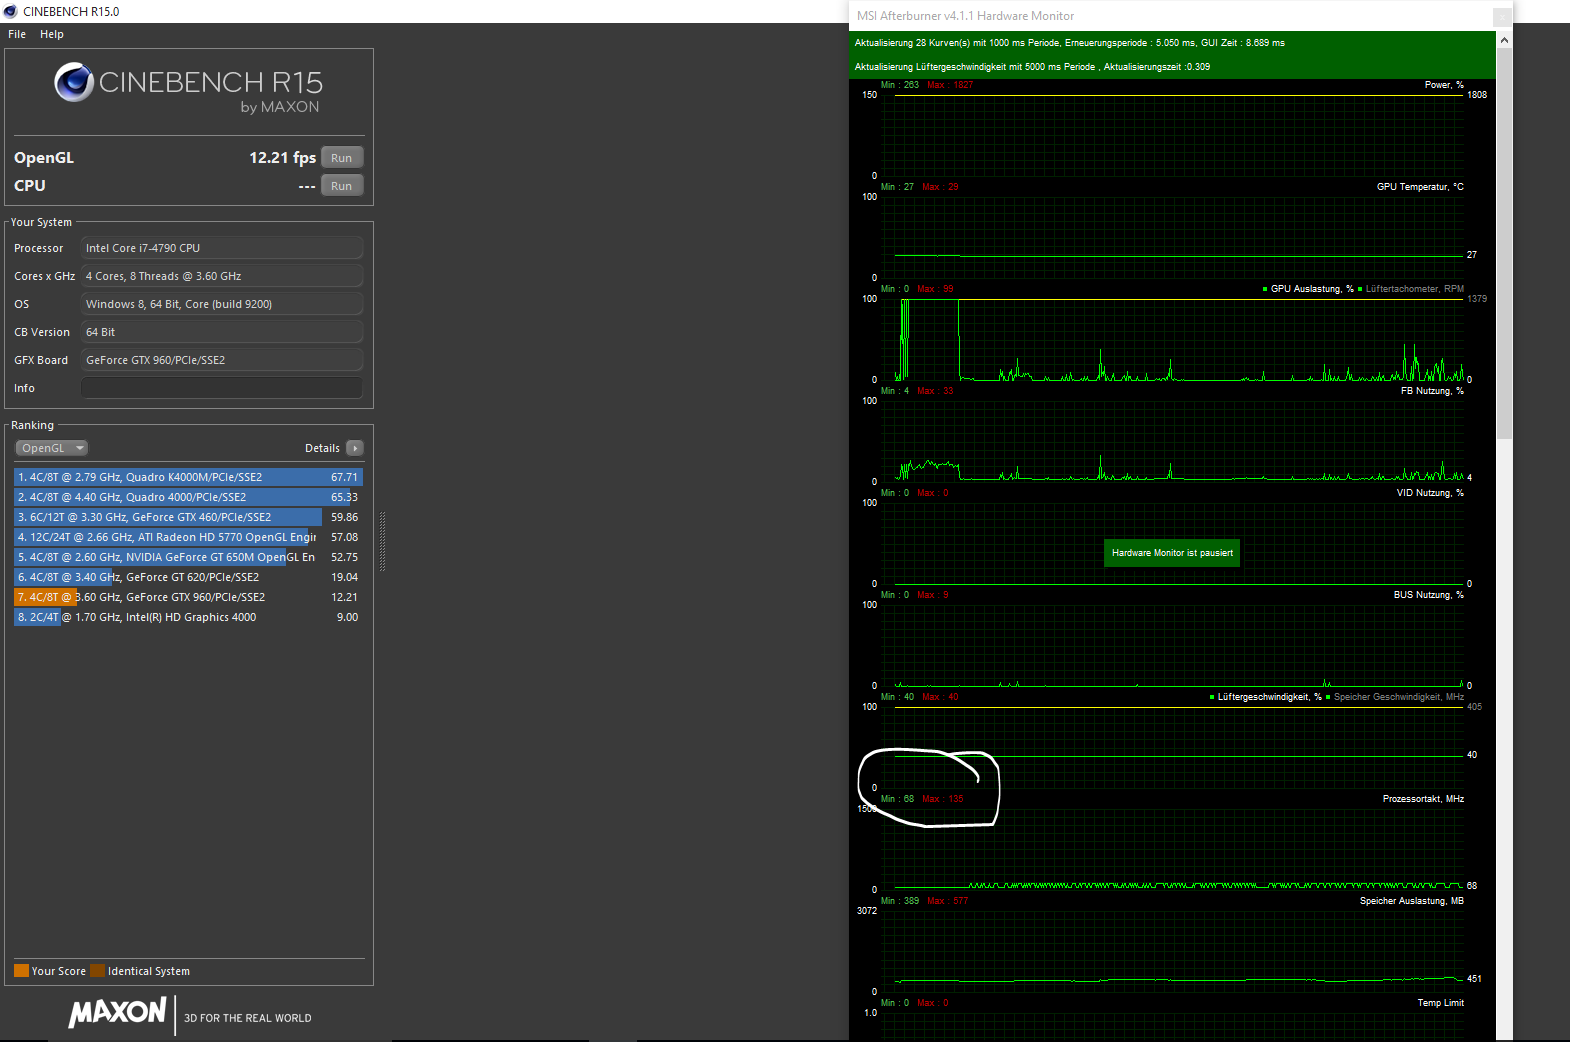Viewport: 1570px width, 1042px height.
Task: Click the Hardware Monitor ist pausiert notice
Action: (x=1172, y=553)
